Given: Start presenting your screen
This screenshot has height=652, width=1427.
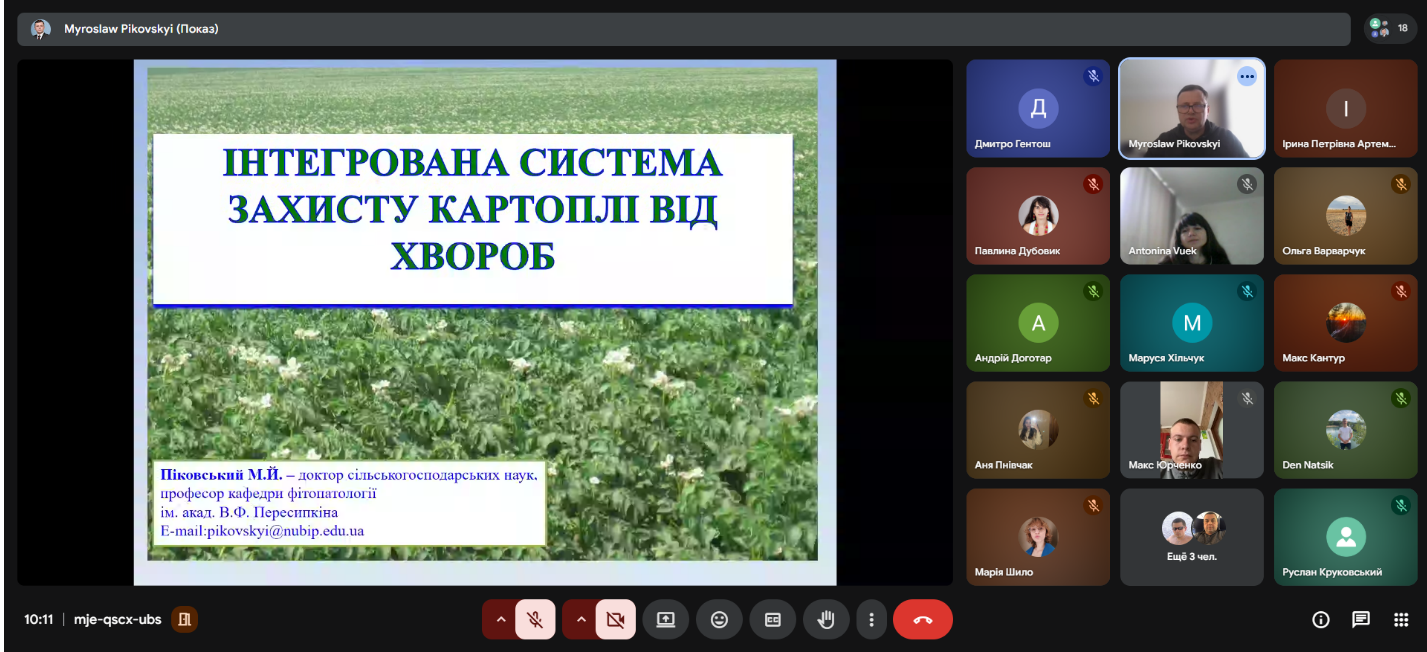Looking at the screenshot, I should [666, 620].
